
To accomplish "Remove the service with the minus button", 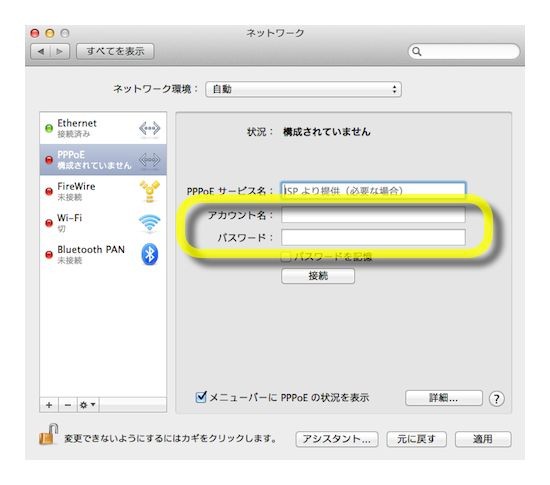I will pyautogui.click(x=68, y=405).
